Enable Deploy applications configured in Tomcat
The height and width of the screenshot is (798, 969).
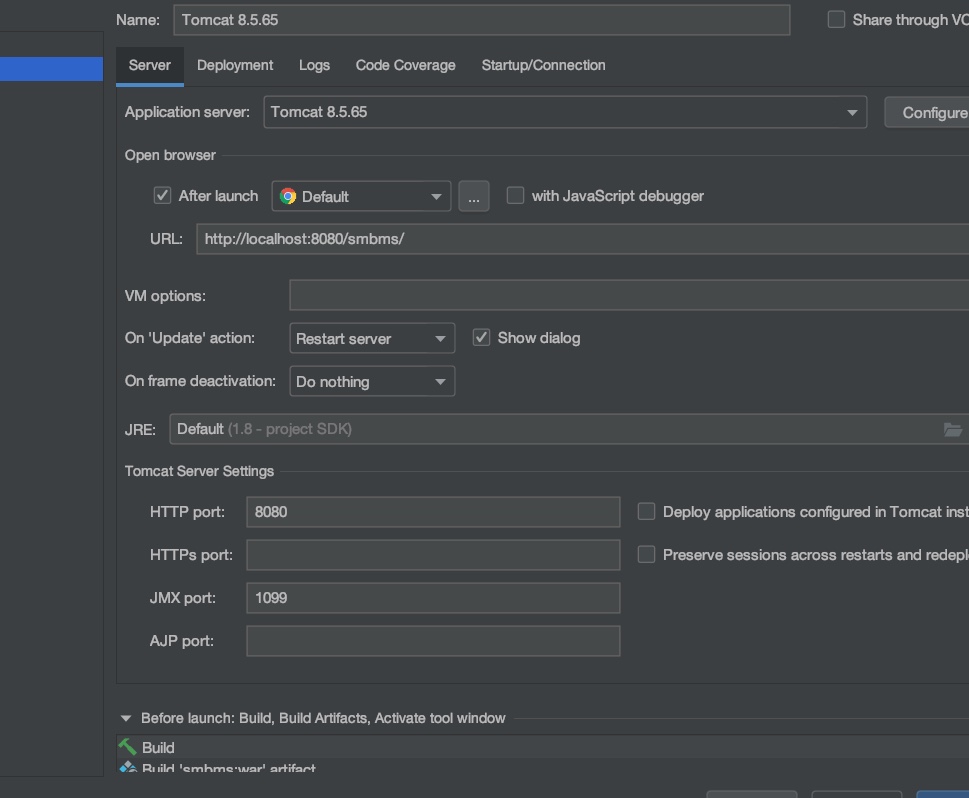click(647, 512)
